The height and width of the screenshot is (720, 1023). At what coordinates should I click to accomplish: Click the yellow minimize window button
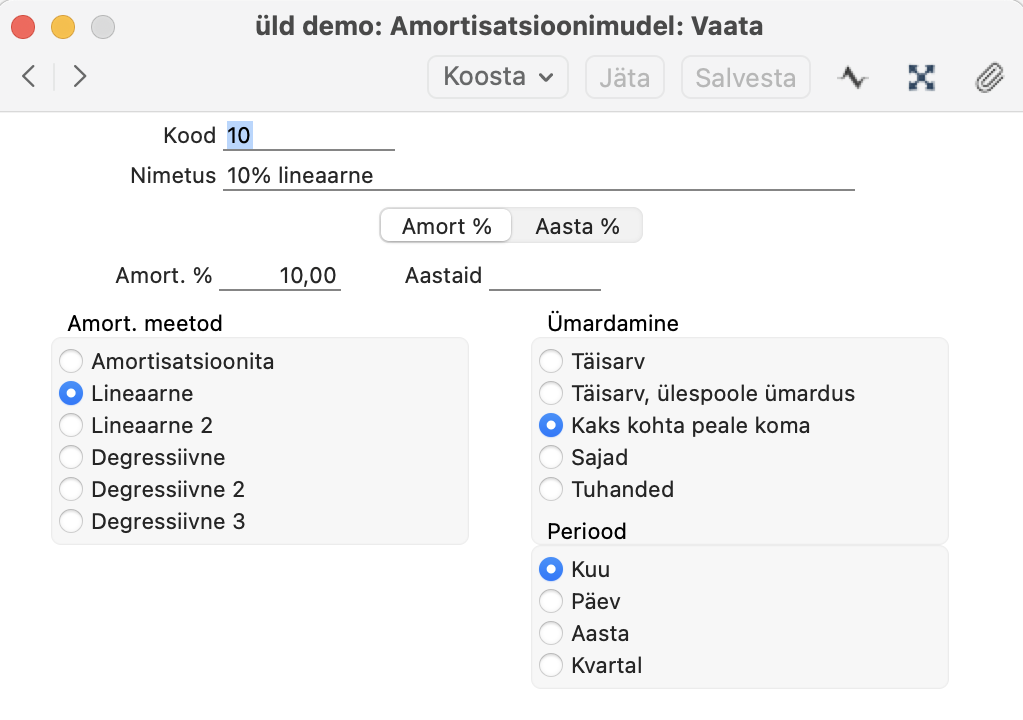(63, 27)
